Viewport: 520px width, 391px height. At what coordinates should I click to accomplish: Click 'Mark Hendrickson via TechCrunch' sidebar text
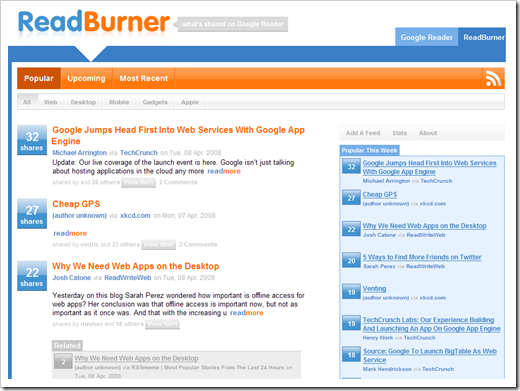click(408, 369)
